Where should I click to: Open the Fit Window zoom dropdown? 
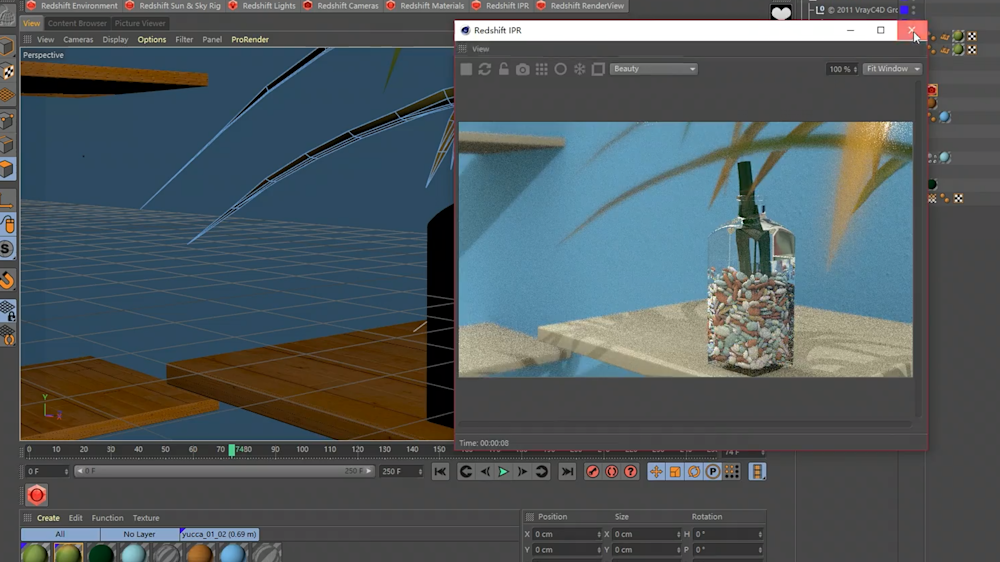click(x=892, y=69)
